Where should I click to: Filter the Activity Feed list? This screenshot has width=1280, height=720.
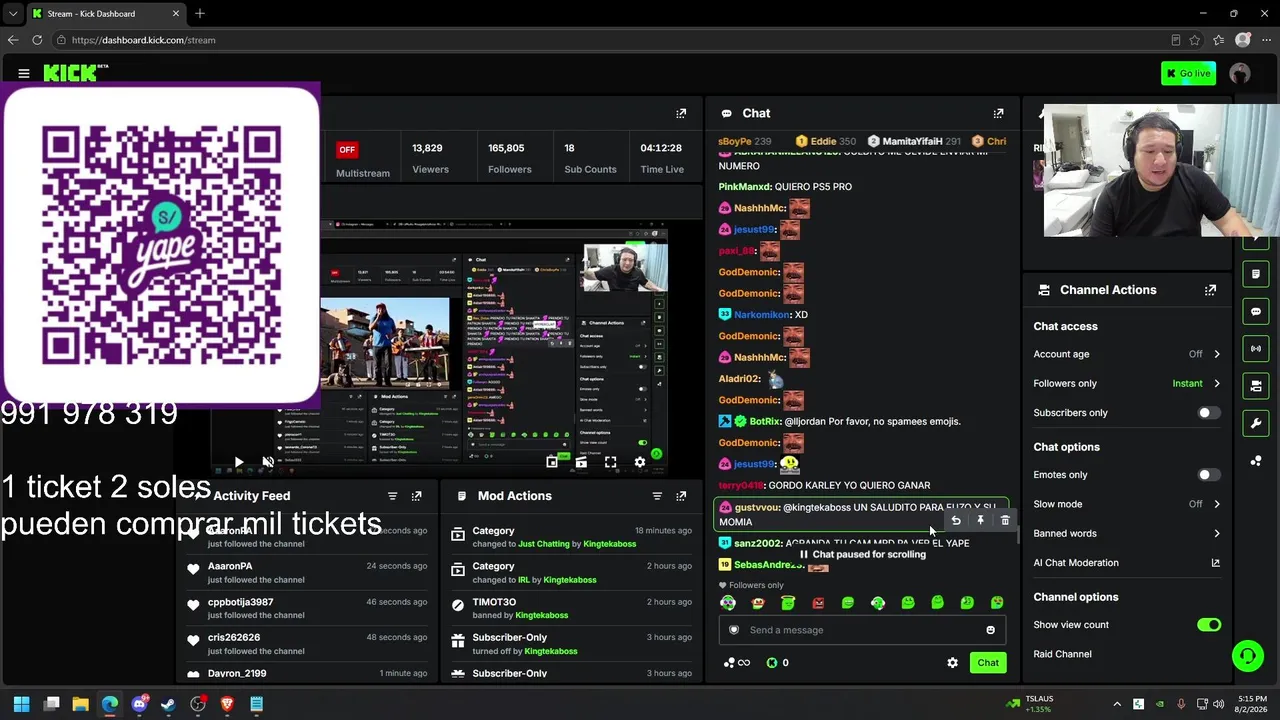392,496
